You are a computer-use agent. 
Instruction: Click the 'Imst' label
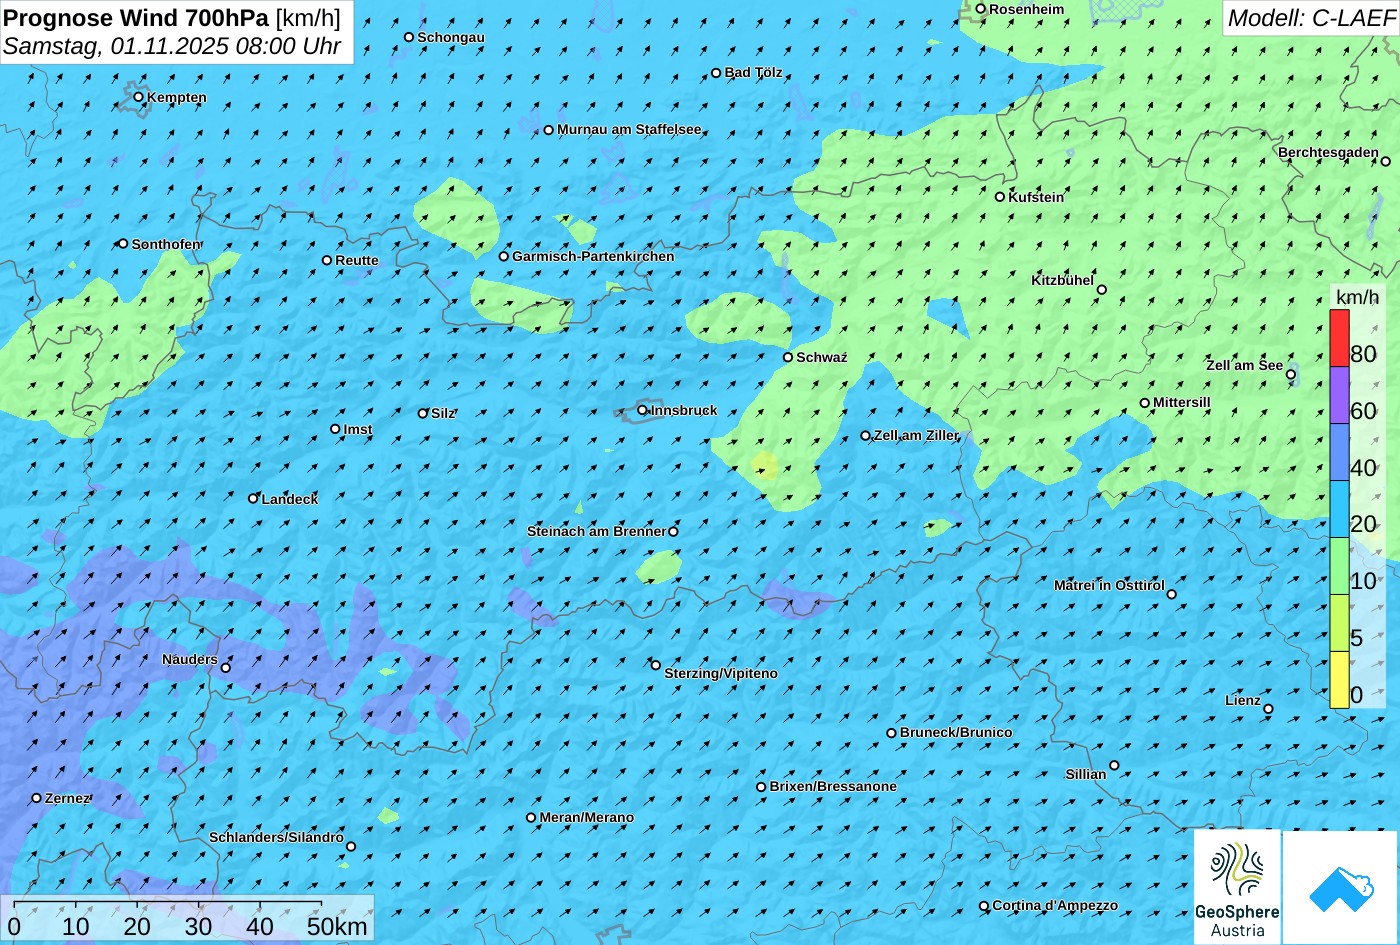[358, 430]
